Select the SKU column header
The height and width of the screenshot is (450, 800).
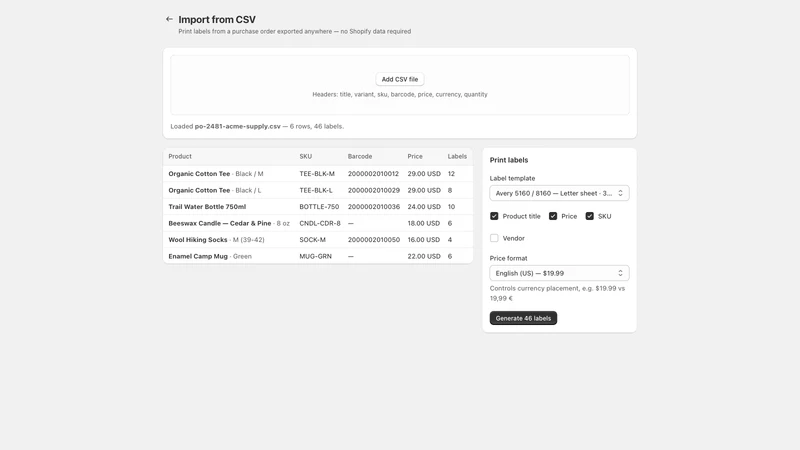306,157
